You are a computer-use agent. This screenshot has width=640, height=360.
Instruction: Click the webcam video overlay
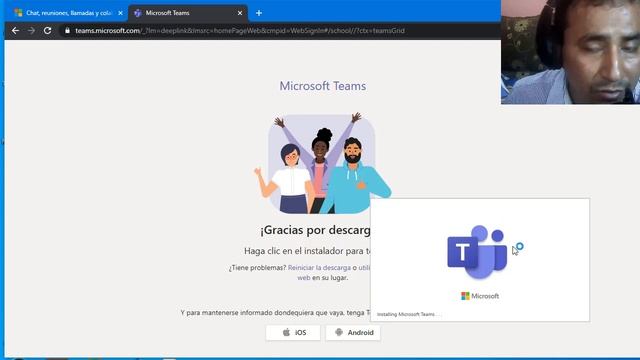point(570,52)
